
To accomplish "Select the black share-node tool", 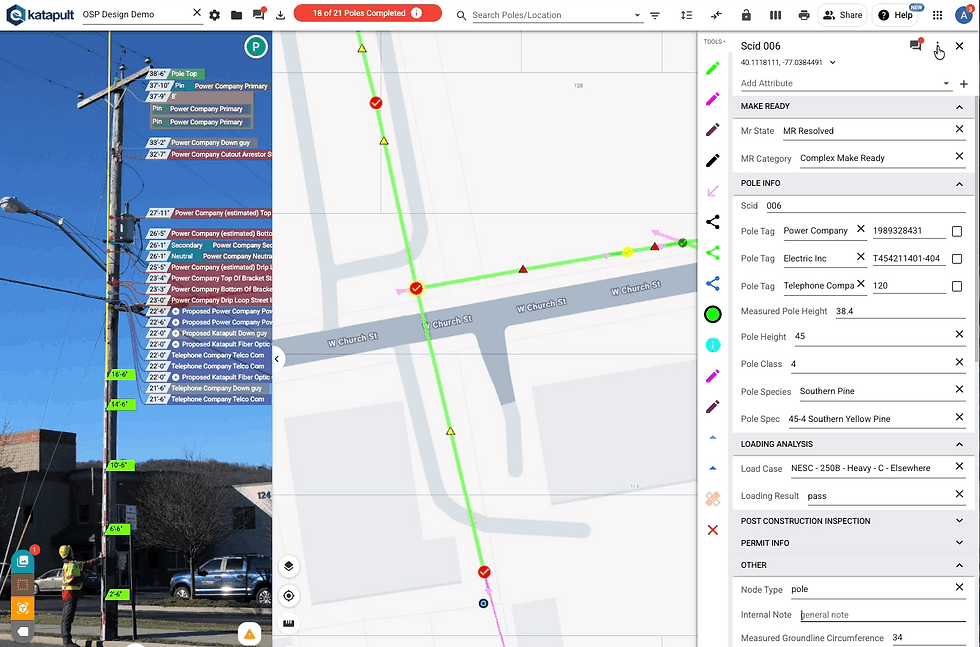I will point(712,222).
